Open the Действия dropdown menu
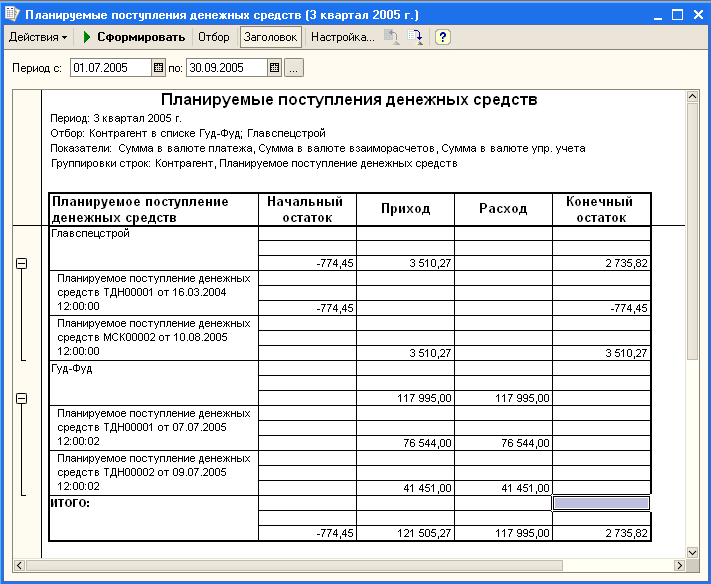Viewport: 711px width, 584px height. [x=38, y=37]
